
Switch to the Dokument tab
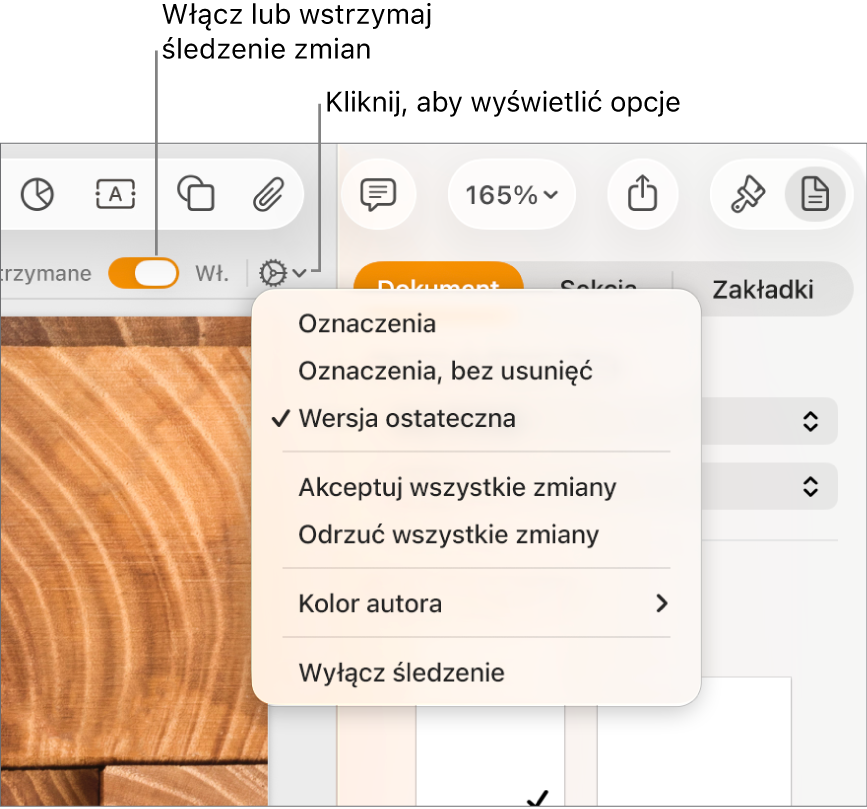[x=438, y=276]
